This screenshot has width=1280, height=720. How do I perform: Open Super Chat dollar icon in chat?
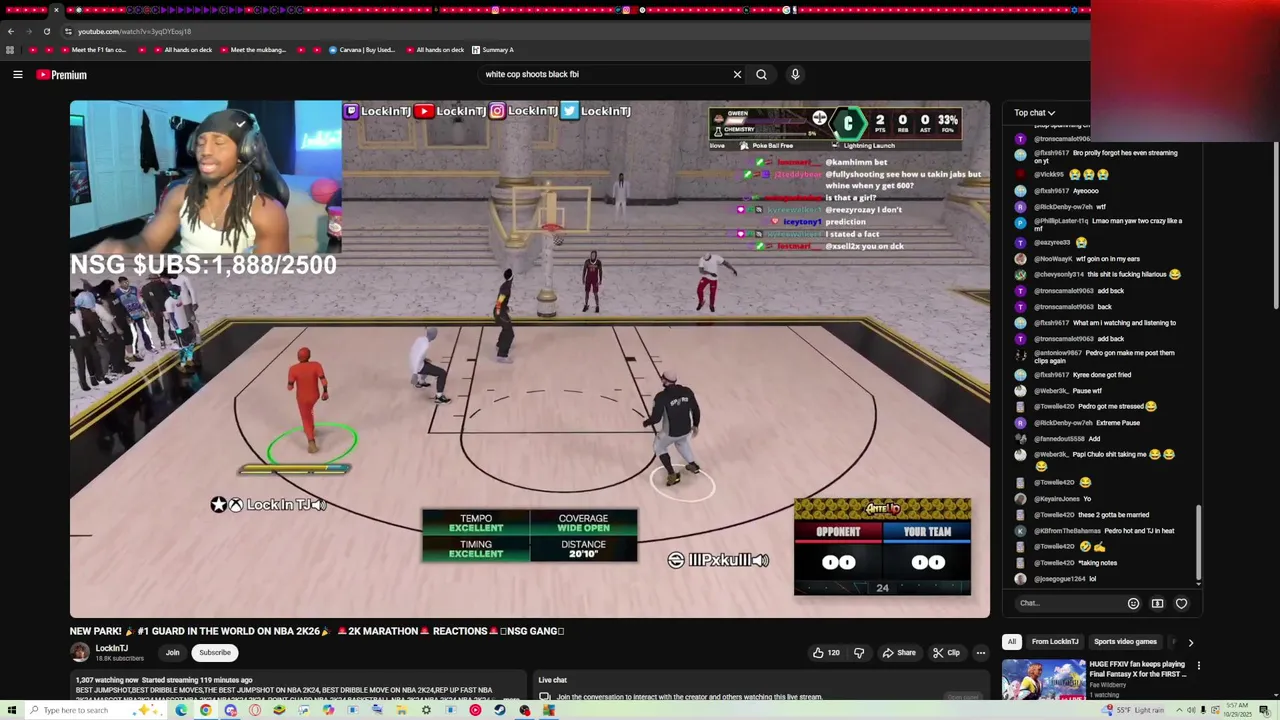(1157, 603)
